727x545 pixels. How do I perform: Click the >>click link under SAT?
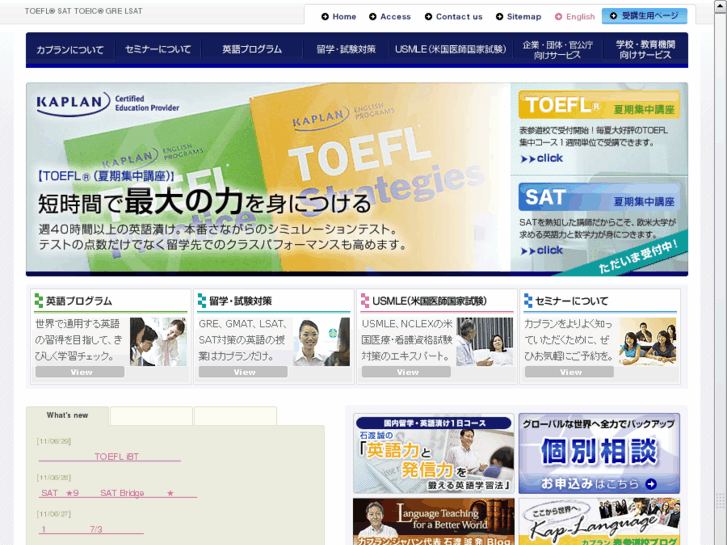[x=542, y=250]
